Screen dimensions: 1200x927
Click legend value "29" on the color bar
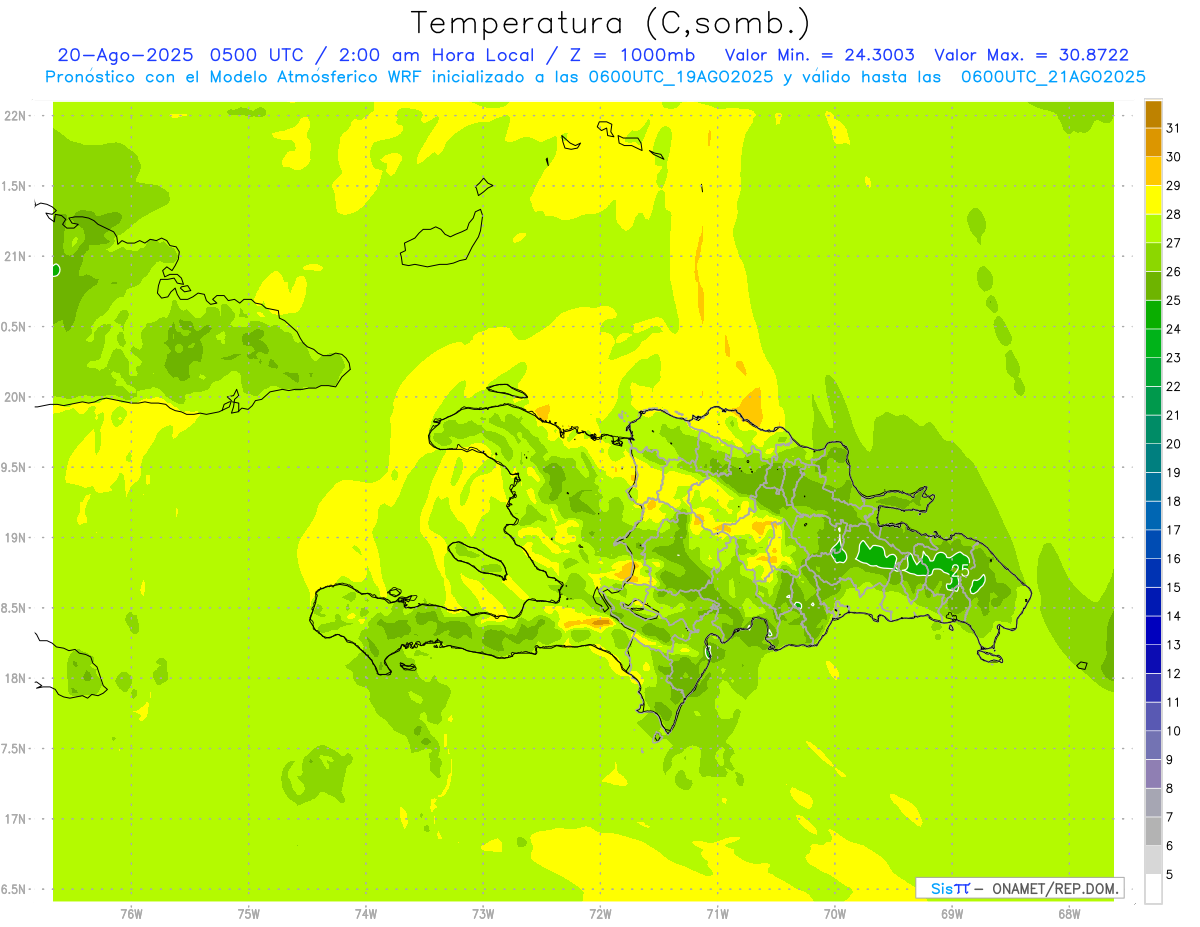[1174, 185]
